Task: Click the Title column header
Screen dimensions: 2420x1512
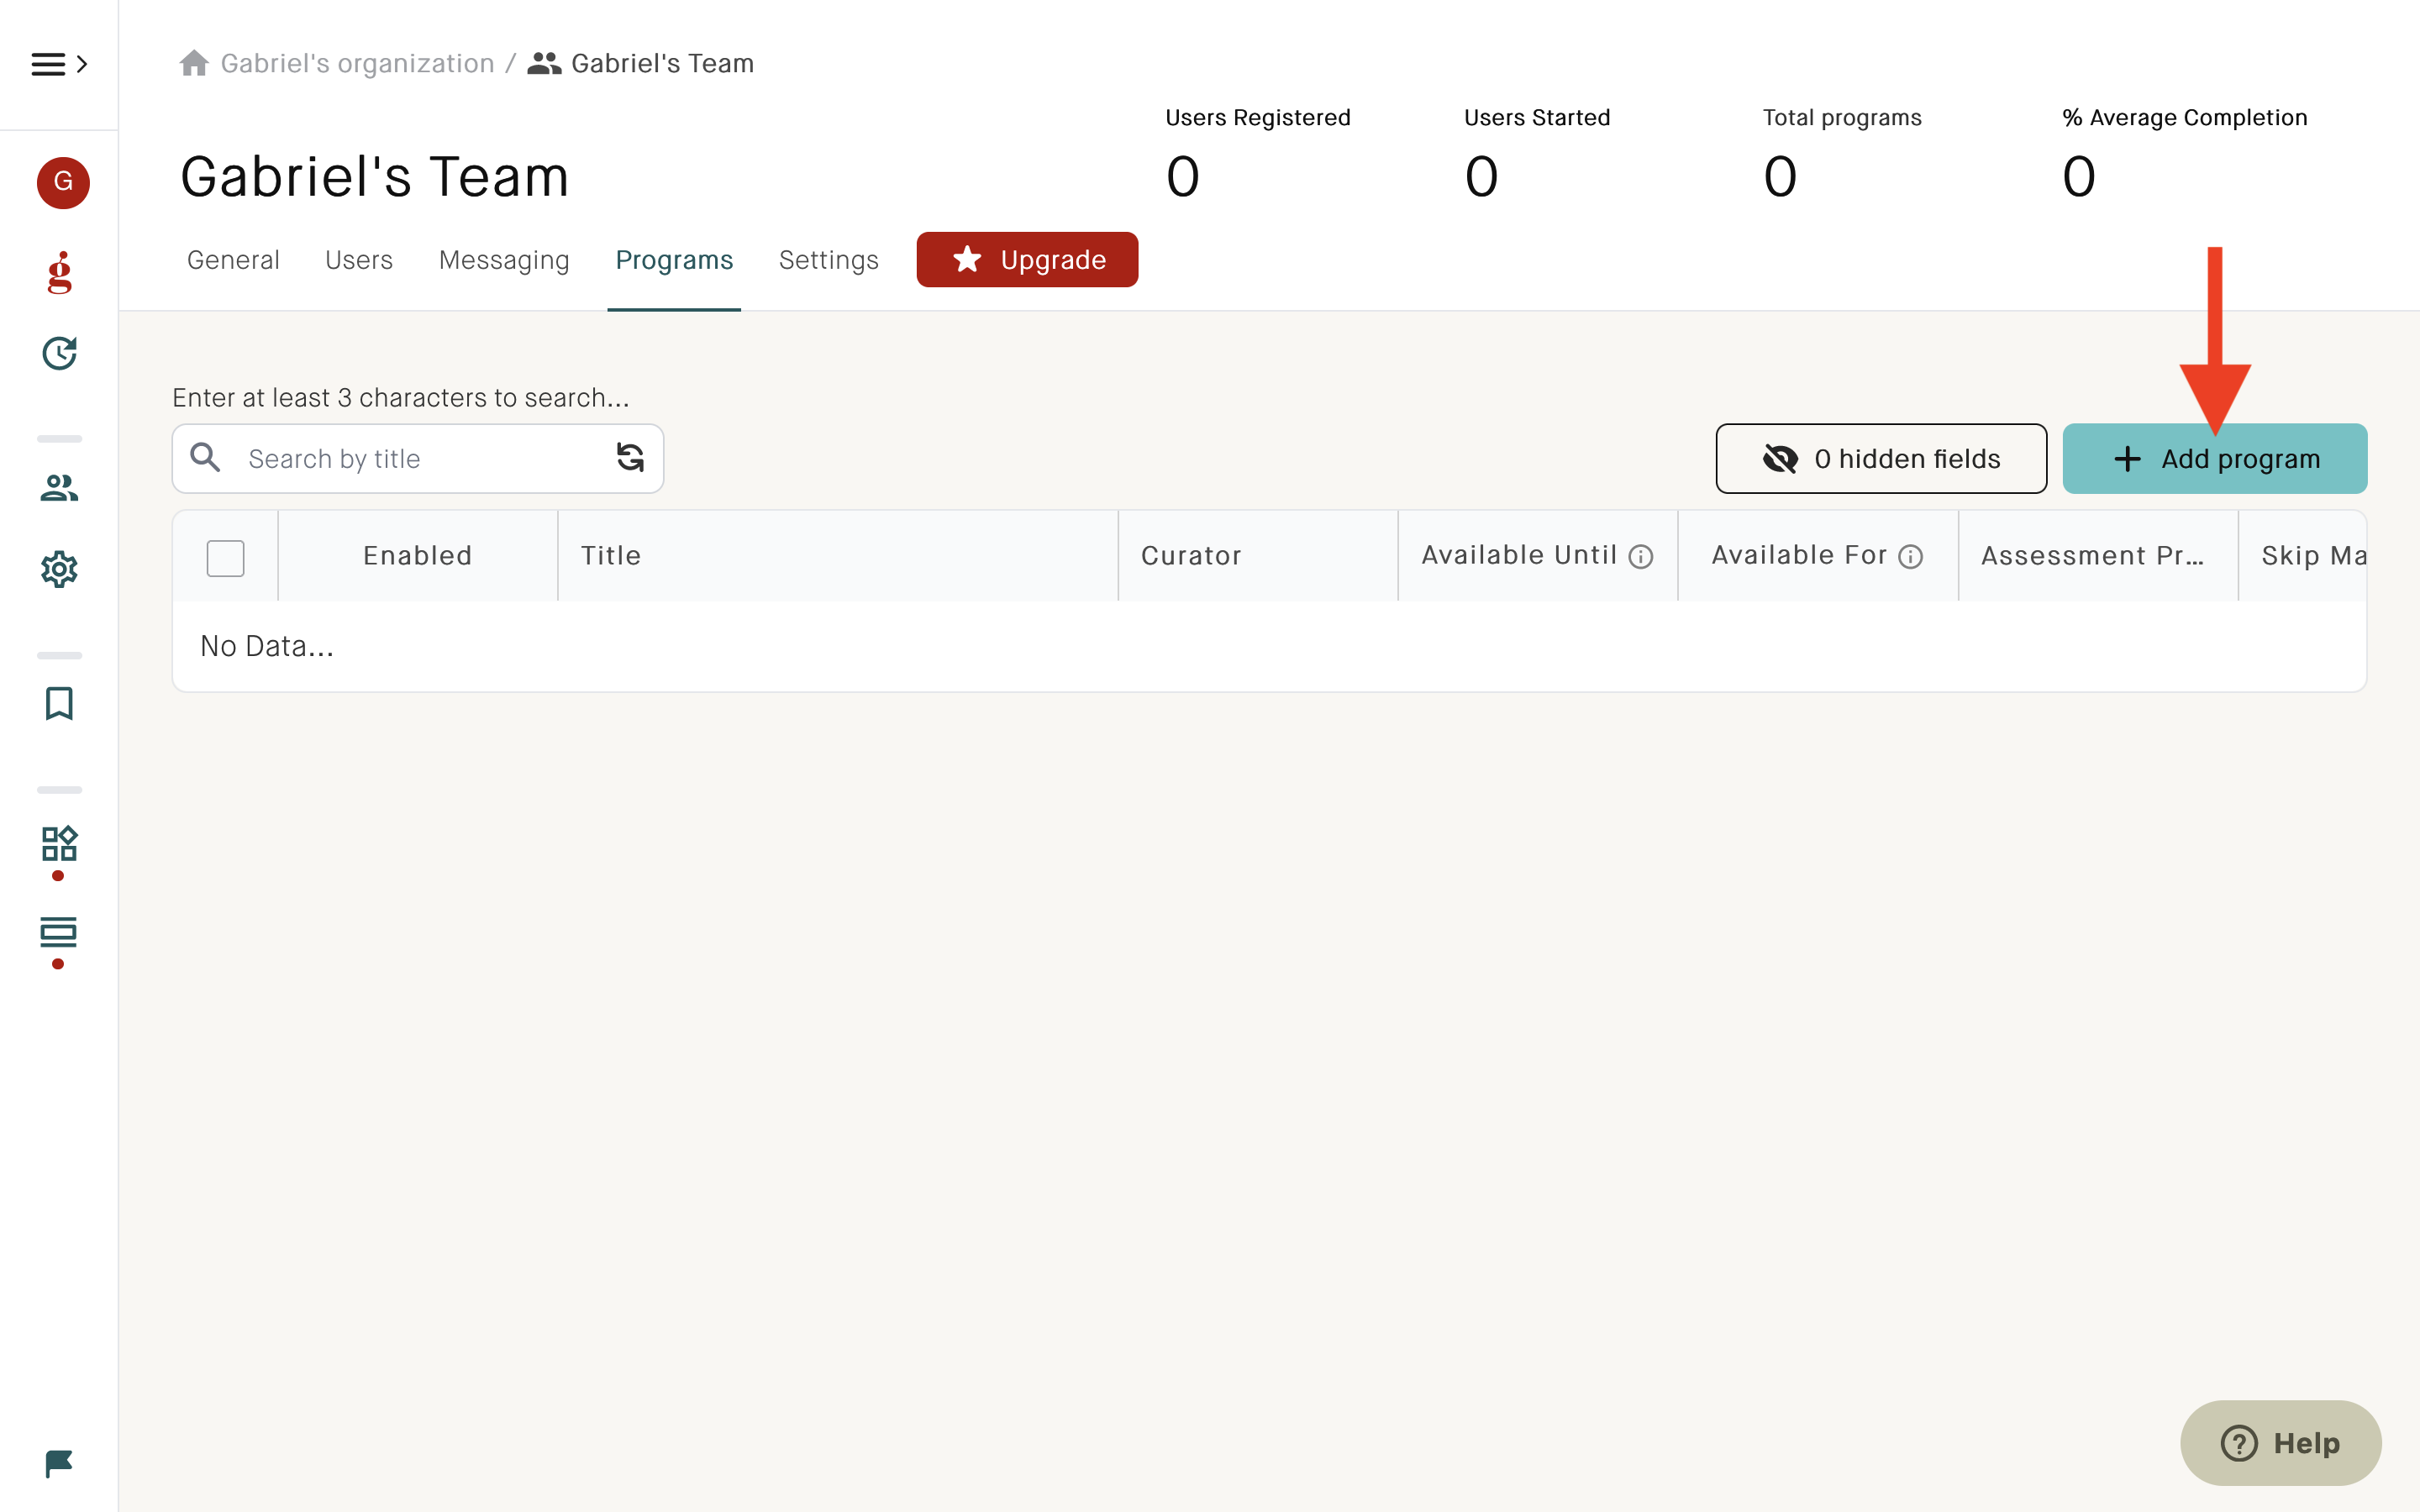Action: 837,556
